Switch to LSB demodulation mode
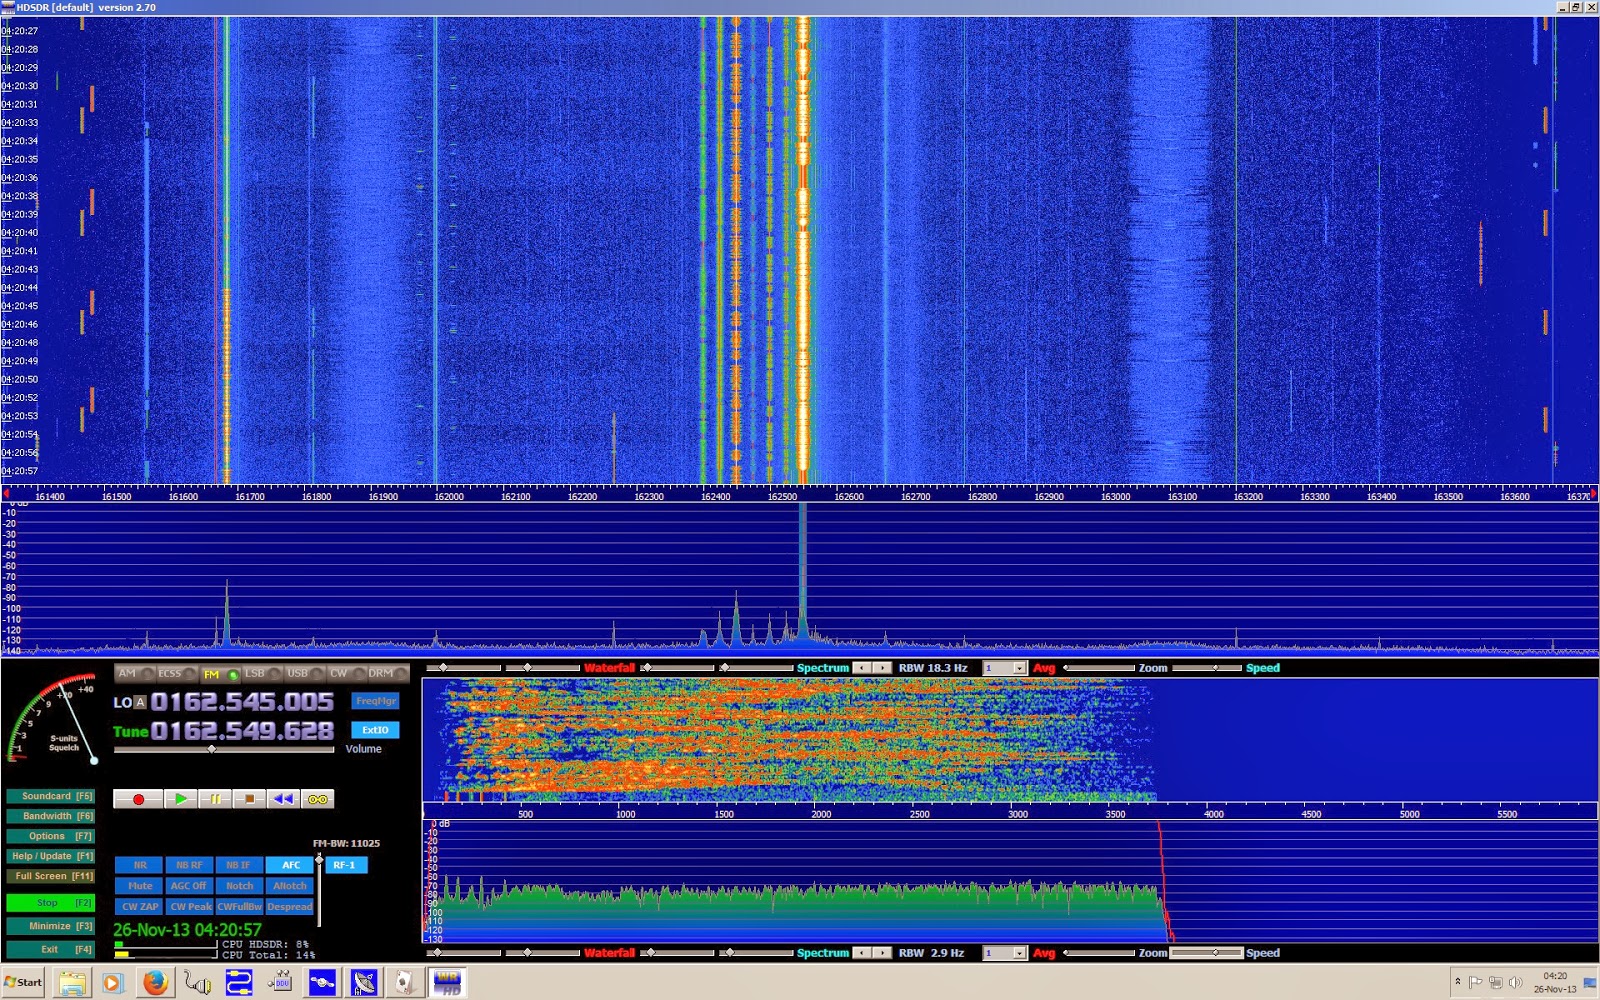 [x=255, y=674]
